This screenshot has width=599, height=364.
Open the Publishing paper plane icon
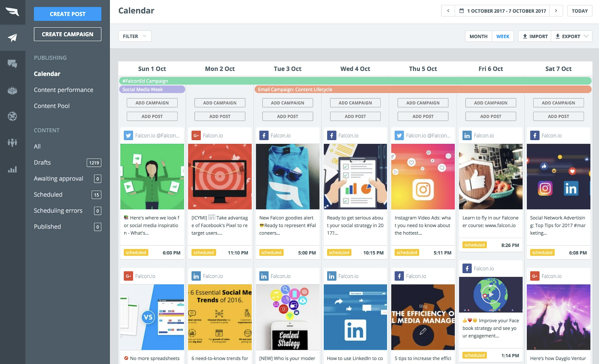pos(12,37)
